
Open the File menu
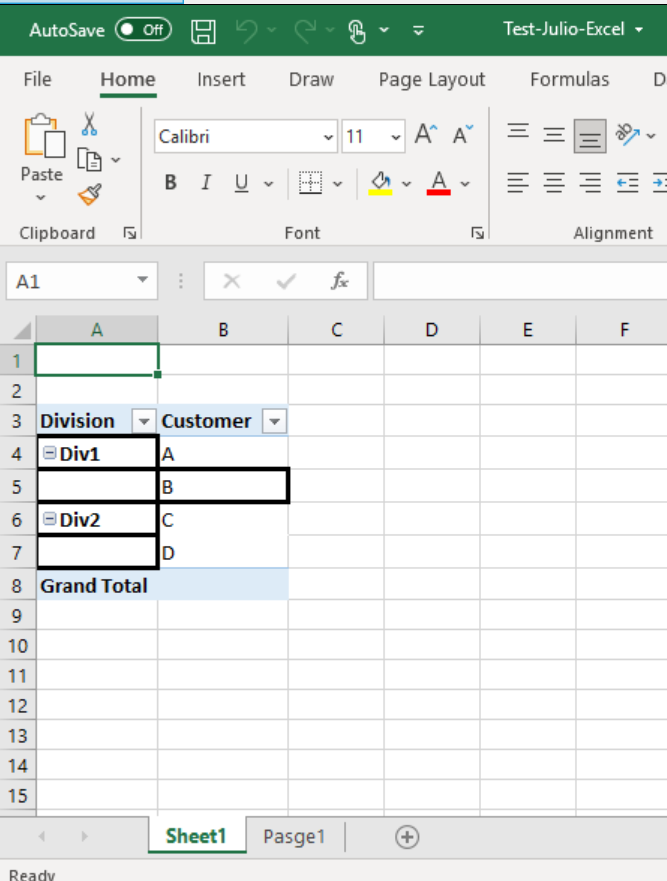click(37, 80)
